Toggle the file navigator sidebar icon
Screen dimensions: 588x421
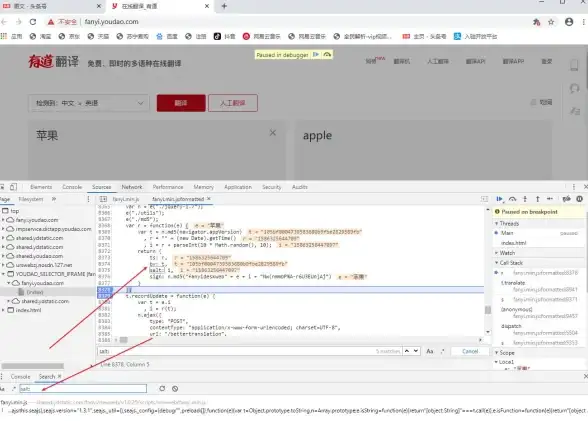pos(103,199)
